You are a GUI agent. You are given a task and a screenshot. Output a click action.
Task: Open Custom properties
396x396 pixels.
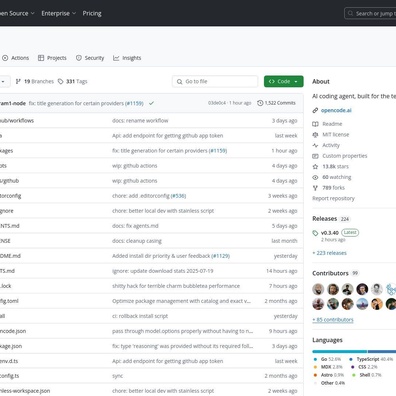[x=345, y=156]
